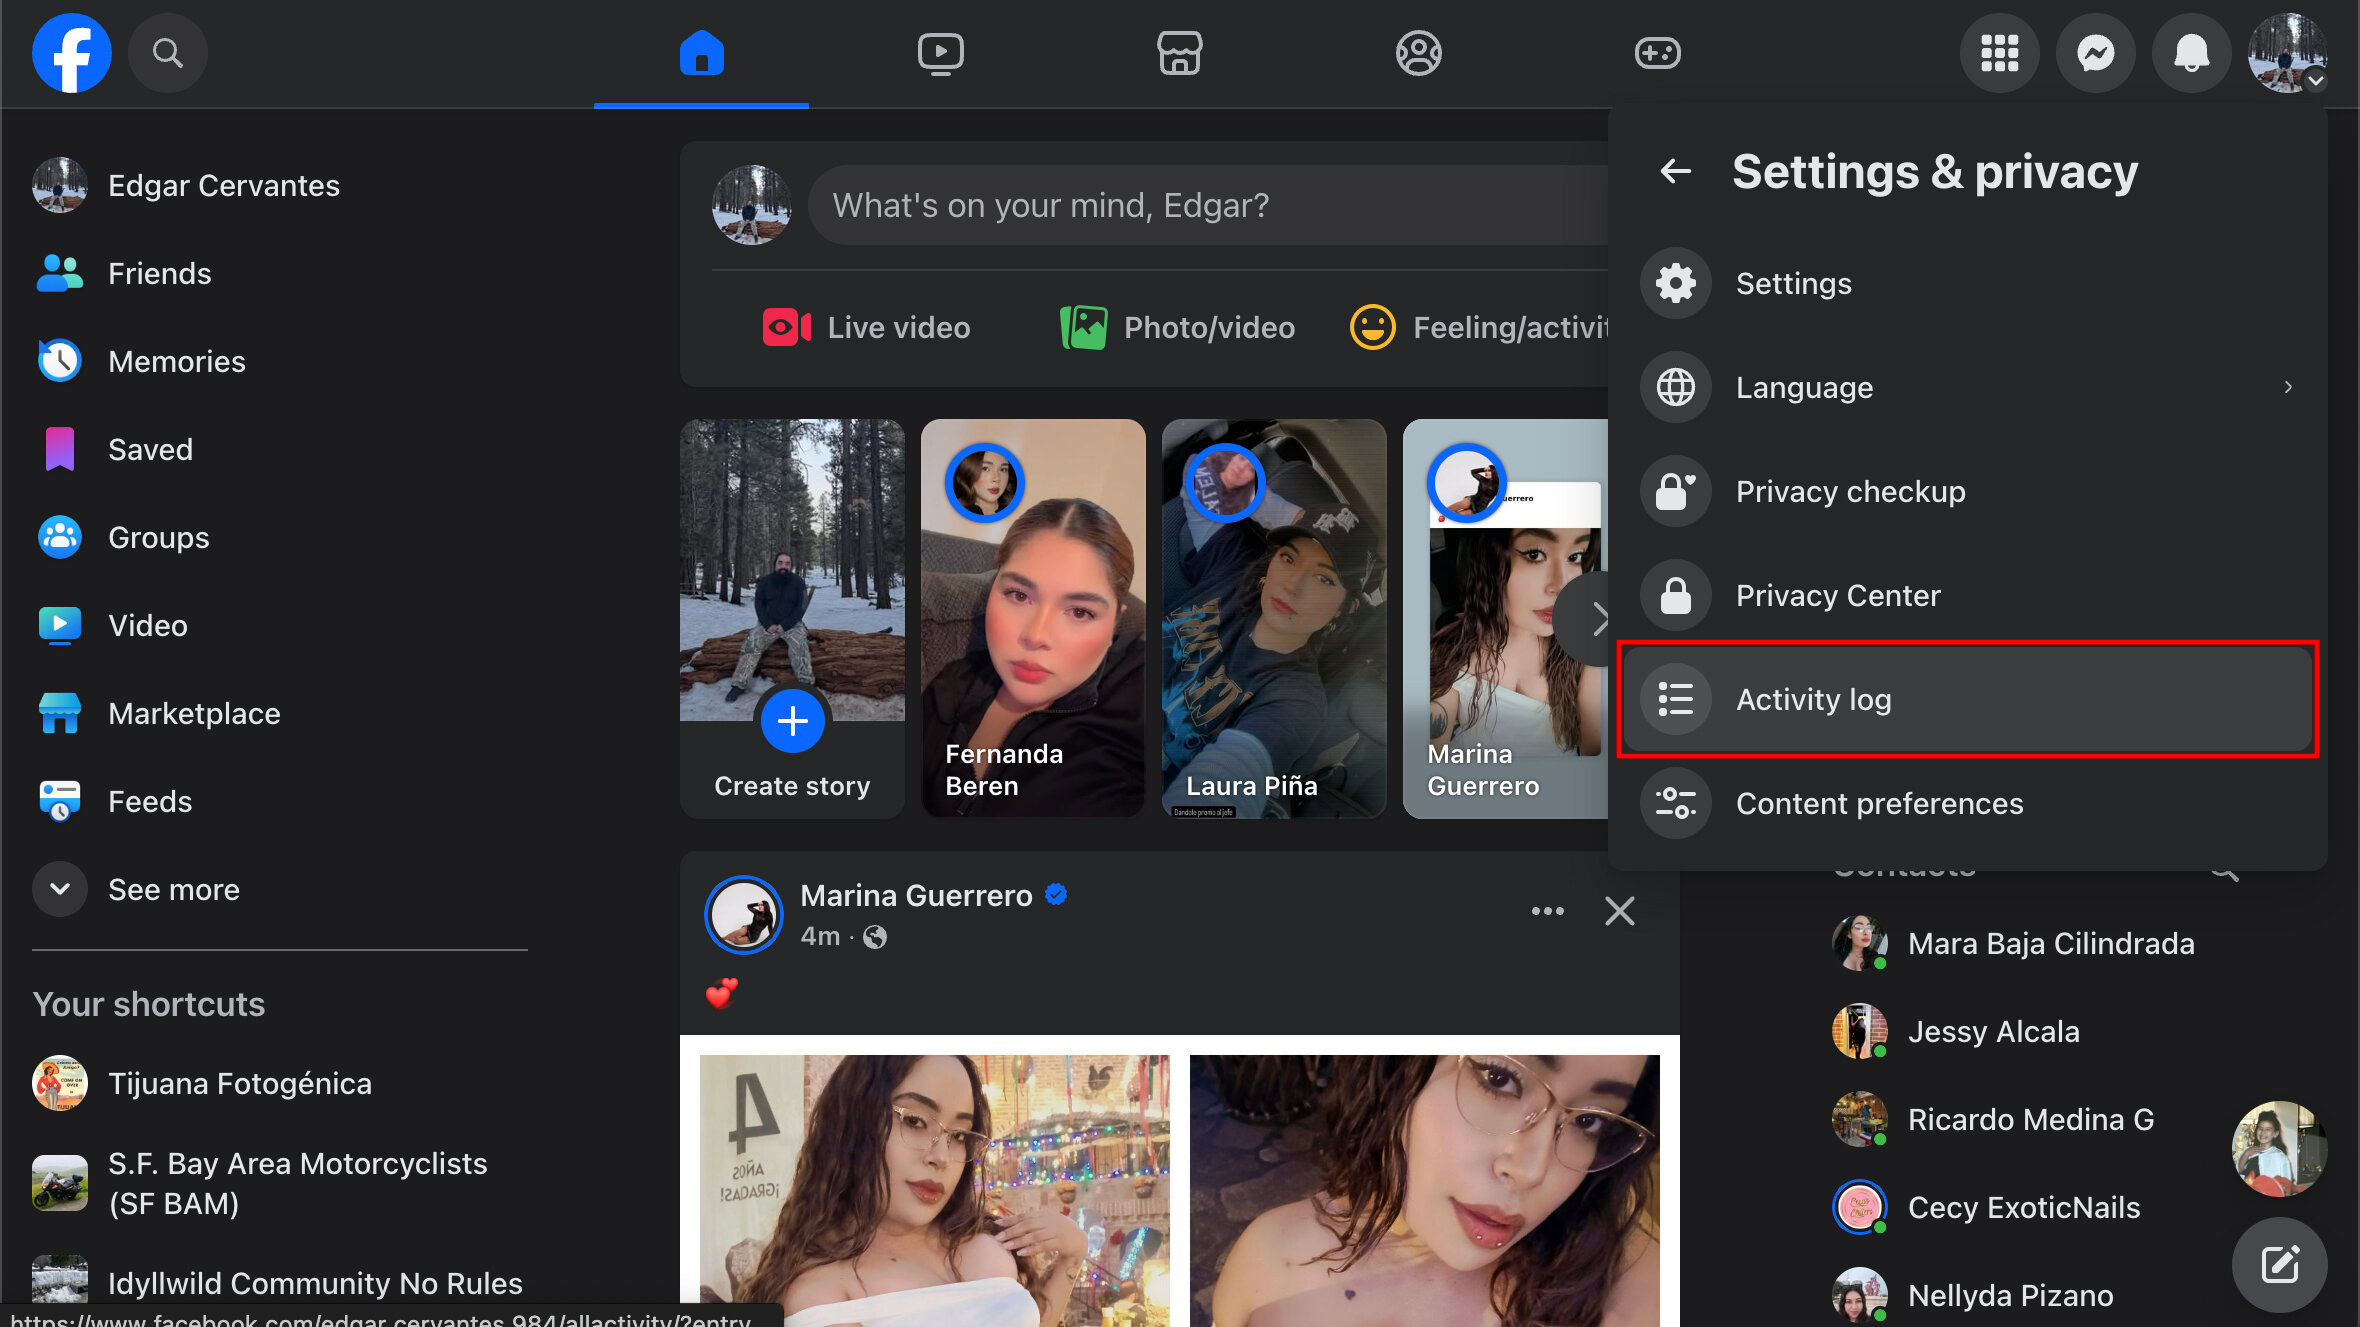
Task: Click the new message compose icon
Action: pos(2279,1265)
